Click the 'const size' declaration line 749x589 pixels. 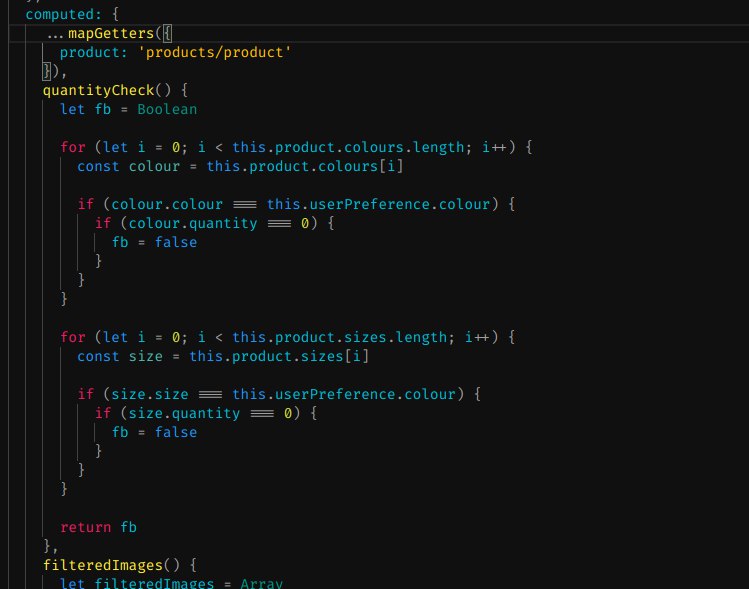[x=223, y=356]
